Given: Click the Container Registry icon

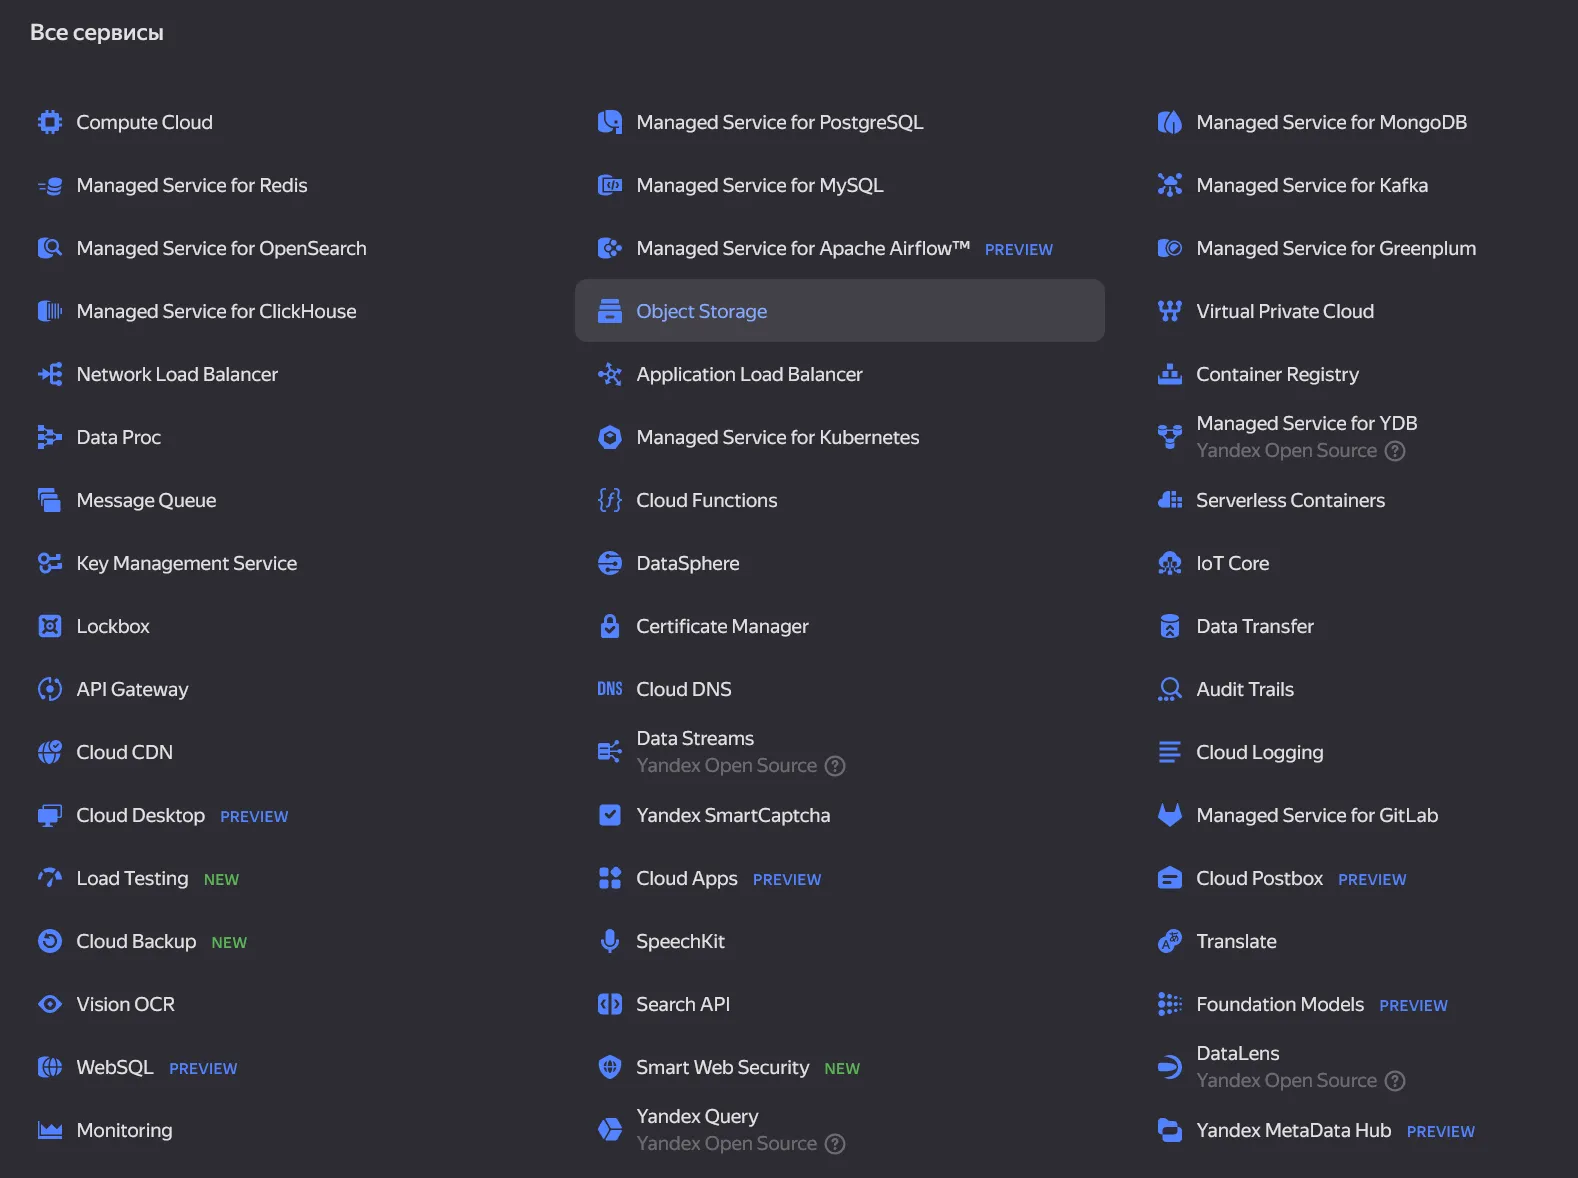Looking at the screenshot, I should pyautogui.click(x=1169, y=374).
